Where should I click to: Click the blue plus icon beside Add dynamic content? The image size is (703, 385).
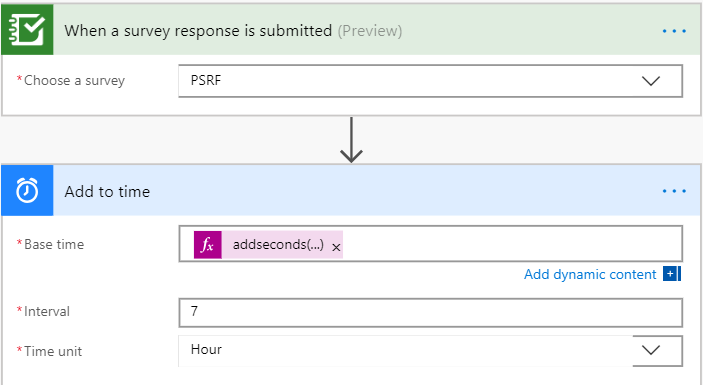tap(672, 274)
